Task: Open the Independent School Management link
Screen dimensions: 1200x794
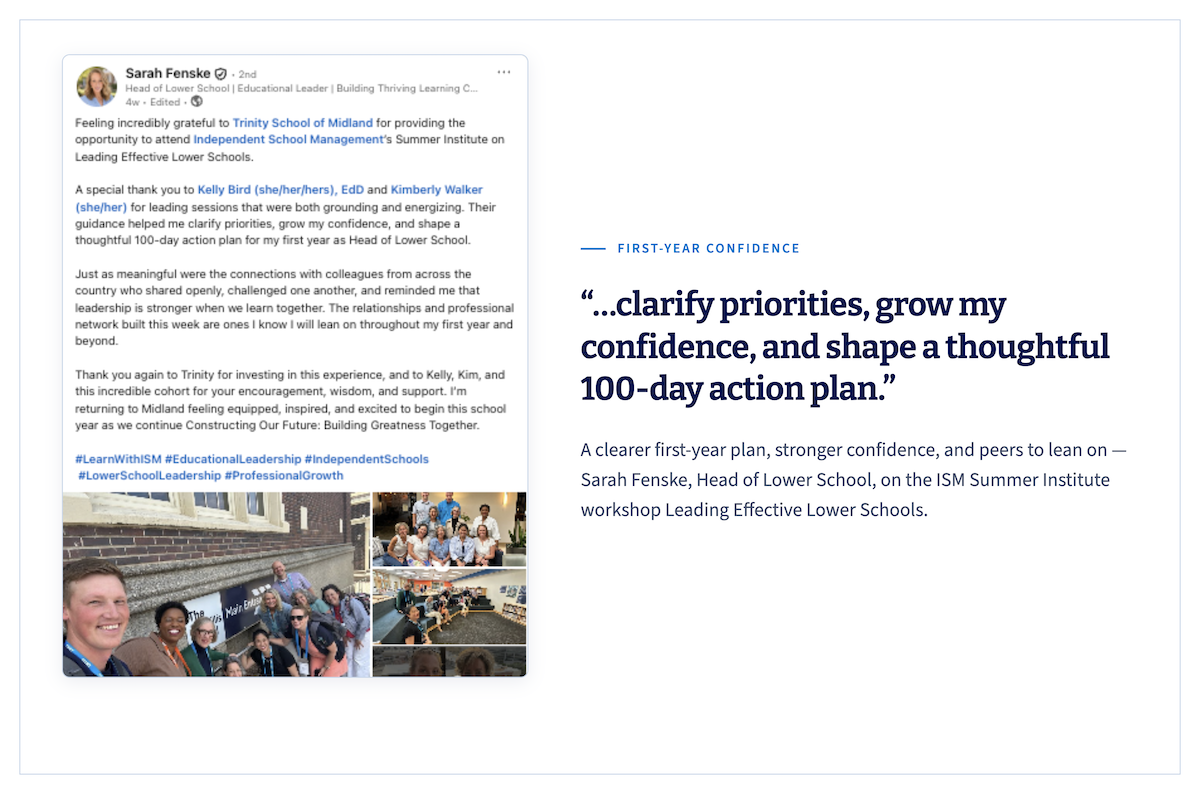Action: (288, 140)
